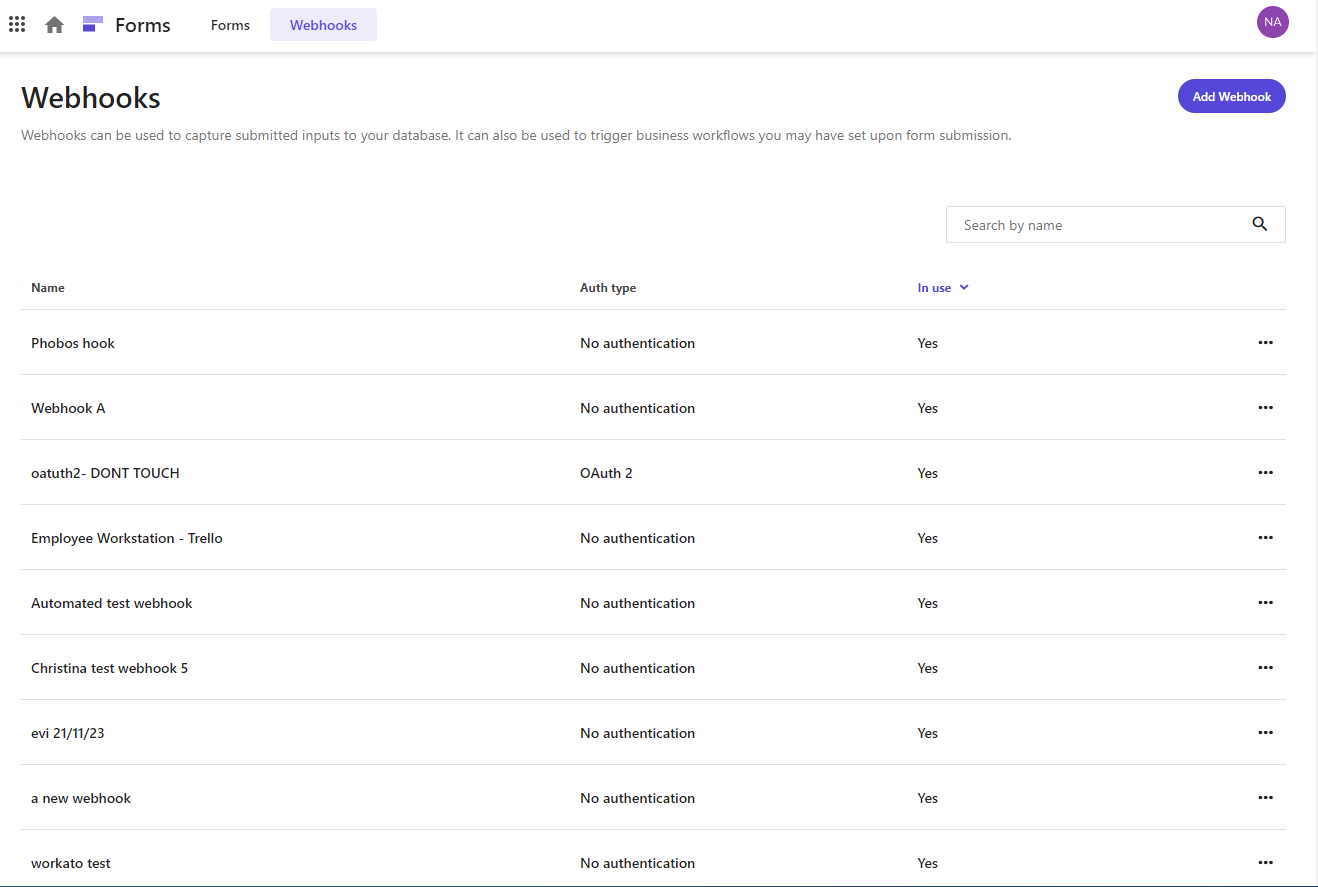The height and width of the screenshot is (887, 1318).
Task: Open more options for a new webhook
Action: [x=1265, y=798]
